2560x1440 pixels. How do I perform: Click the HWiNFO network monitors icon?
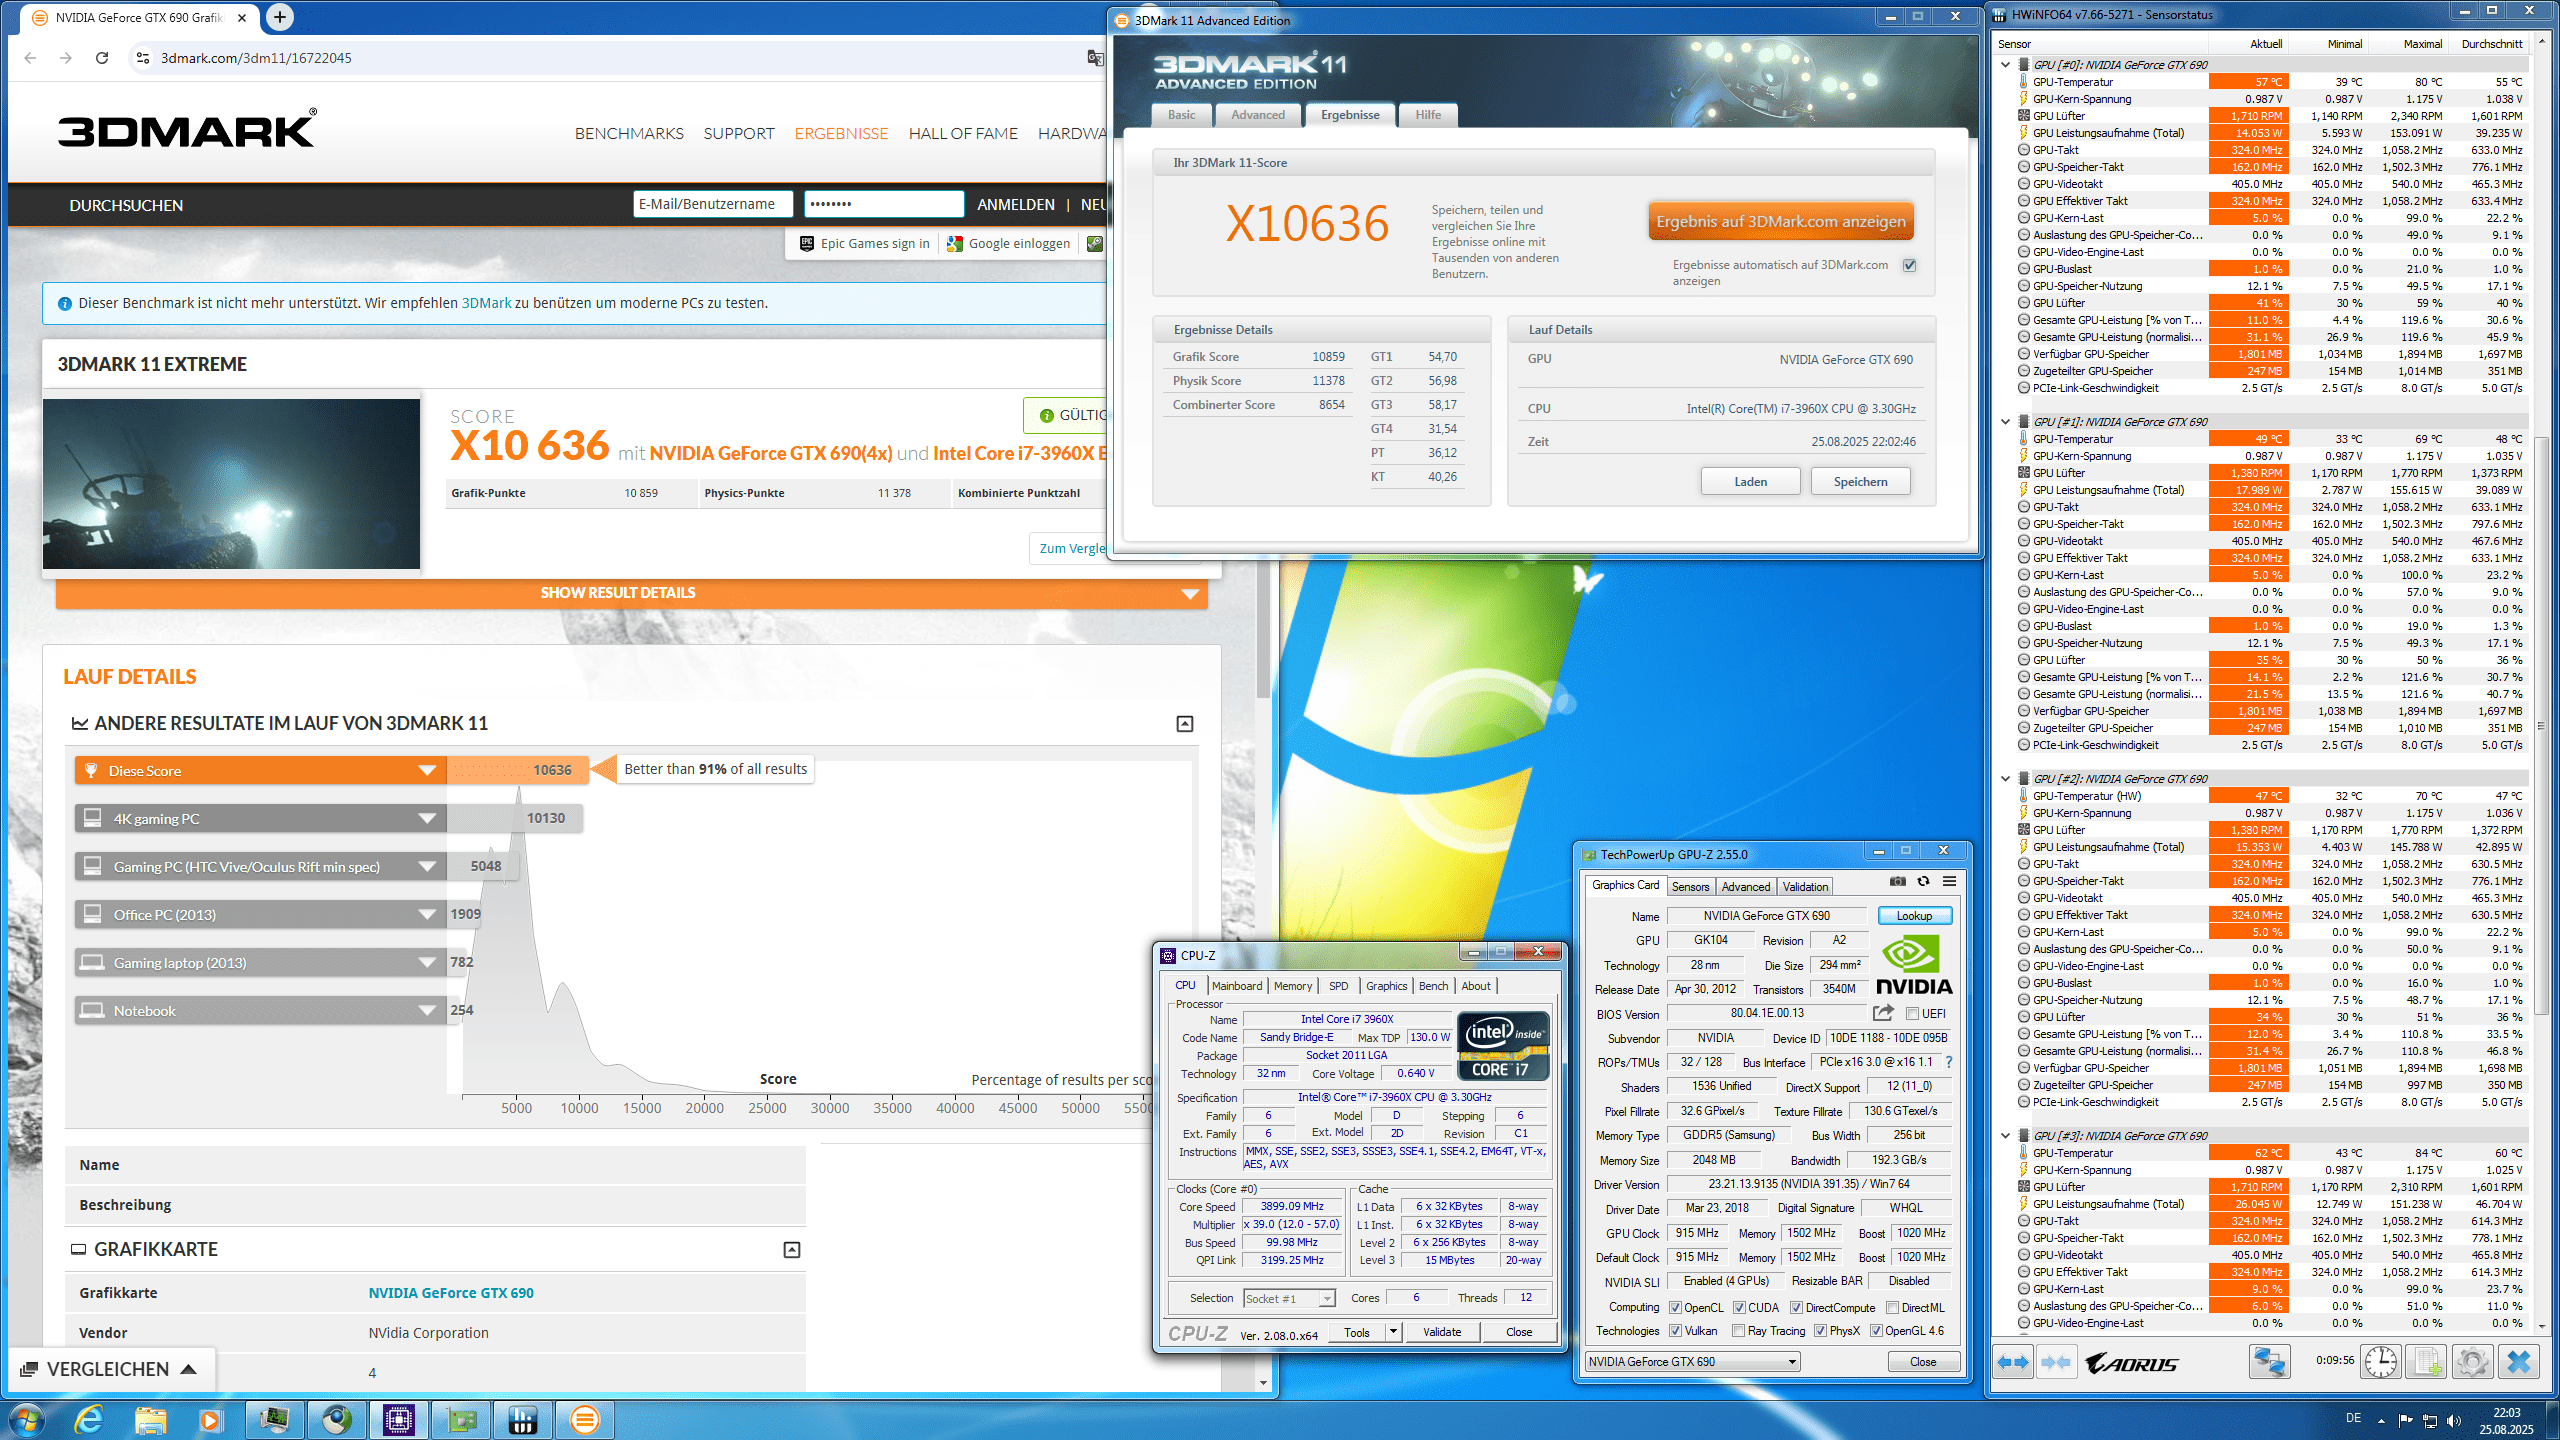pos(2269,1362)
